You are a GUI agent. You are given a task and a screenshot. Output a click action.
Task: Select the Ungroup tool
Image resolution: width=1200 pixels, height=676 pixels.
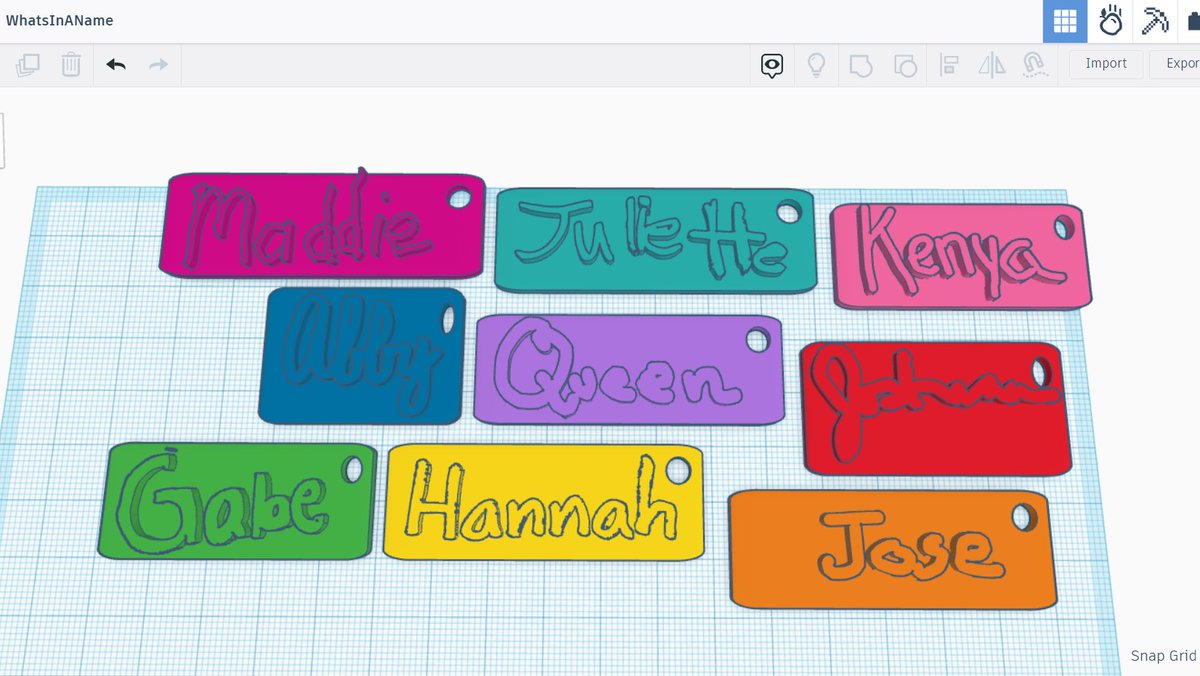[x=903, y=64]
